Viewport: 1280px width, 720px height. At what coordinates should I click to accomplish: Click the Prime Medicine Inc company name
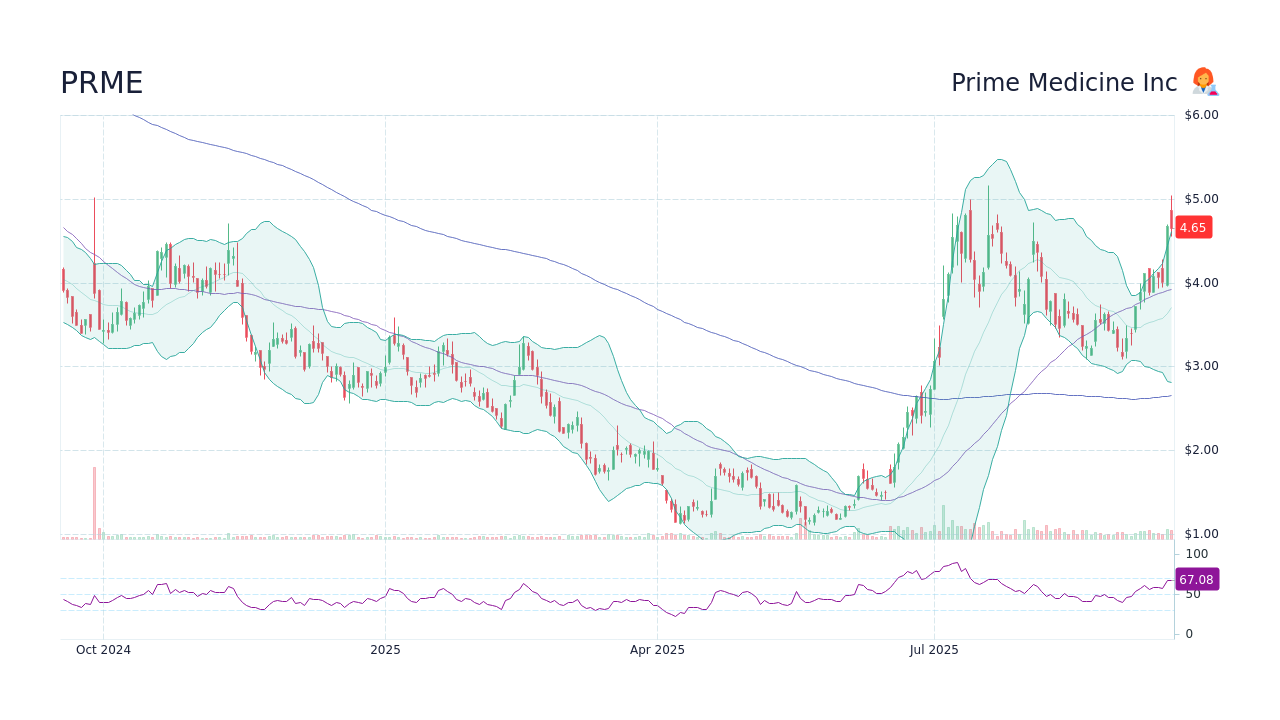coord(1063,82)
